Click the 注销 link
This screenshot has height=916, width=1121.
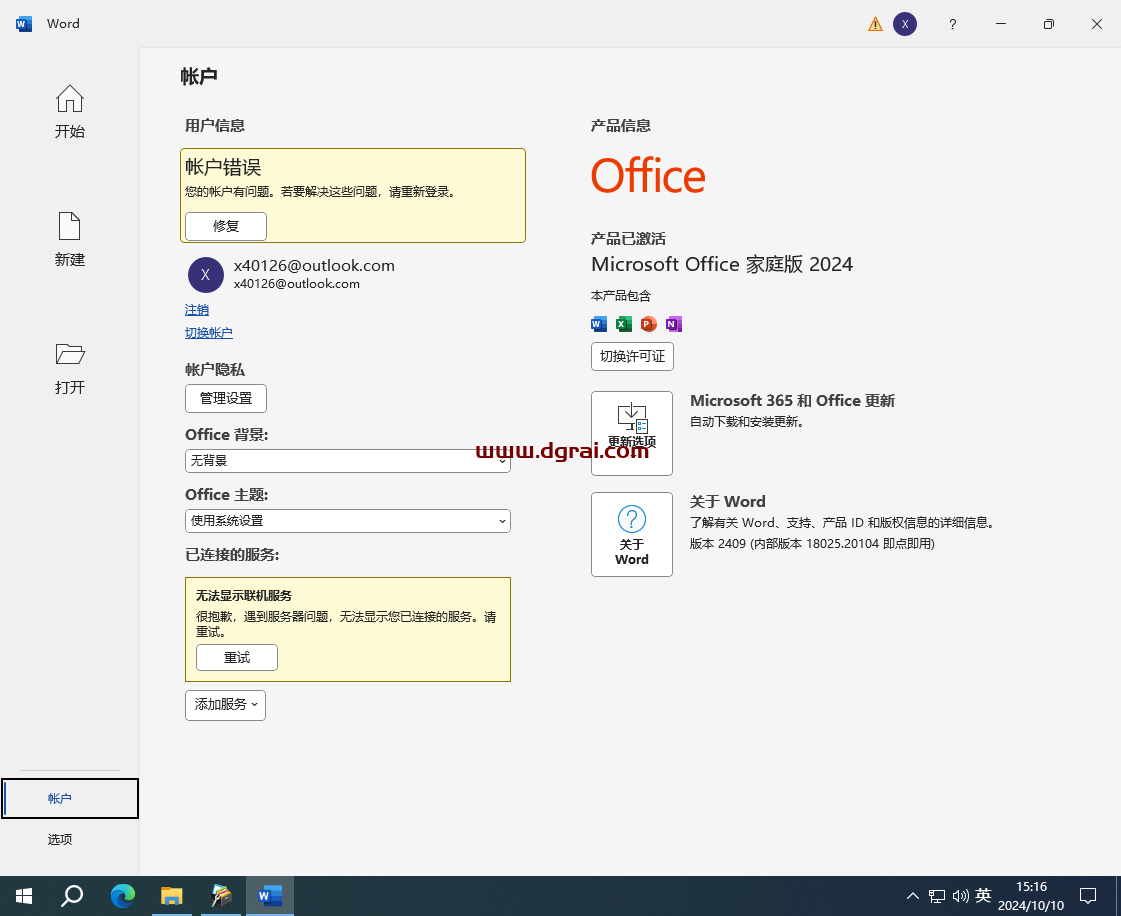(197, 310)
